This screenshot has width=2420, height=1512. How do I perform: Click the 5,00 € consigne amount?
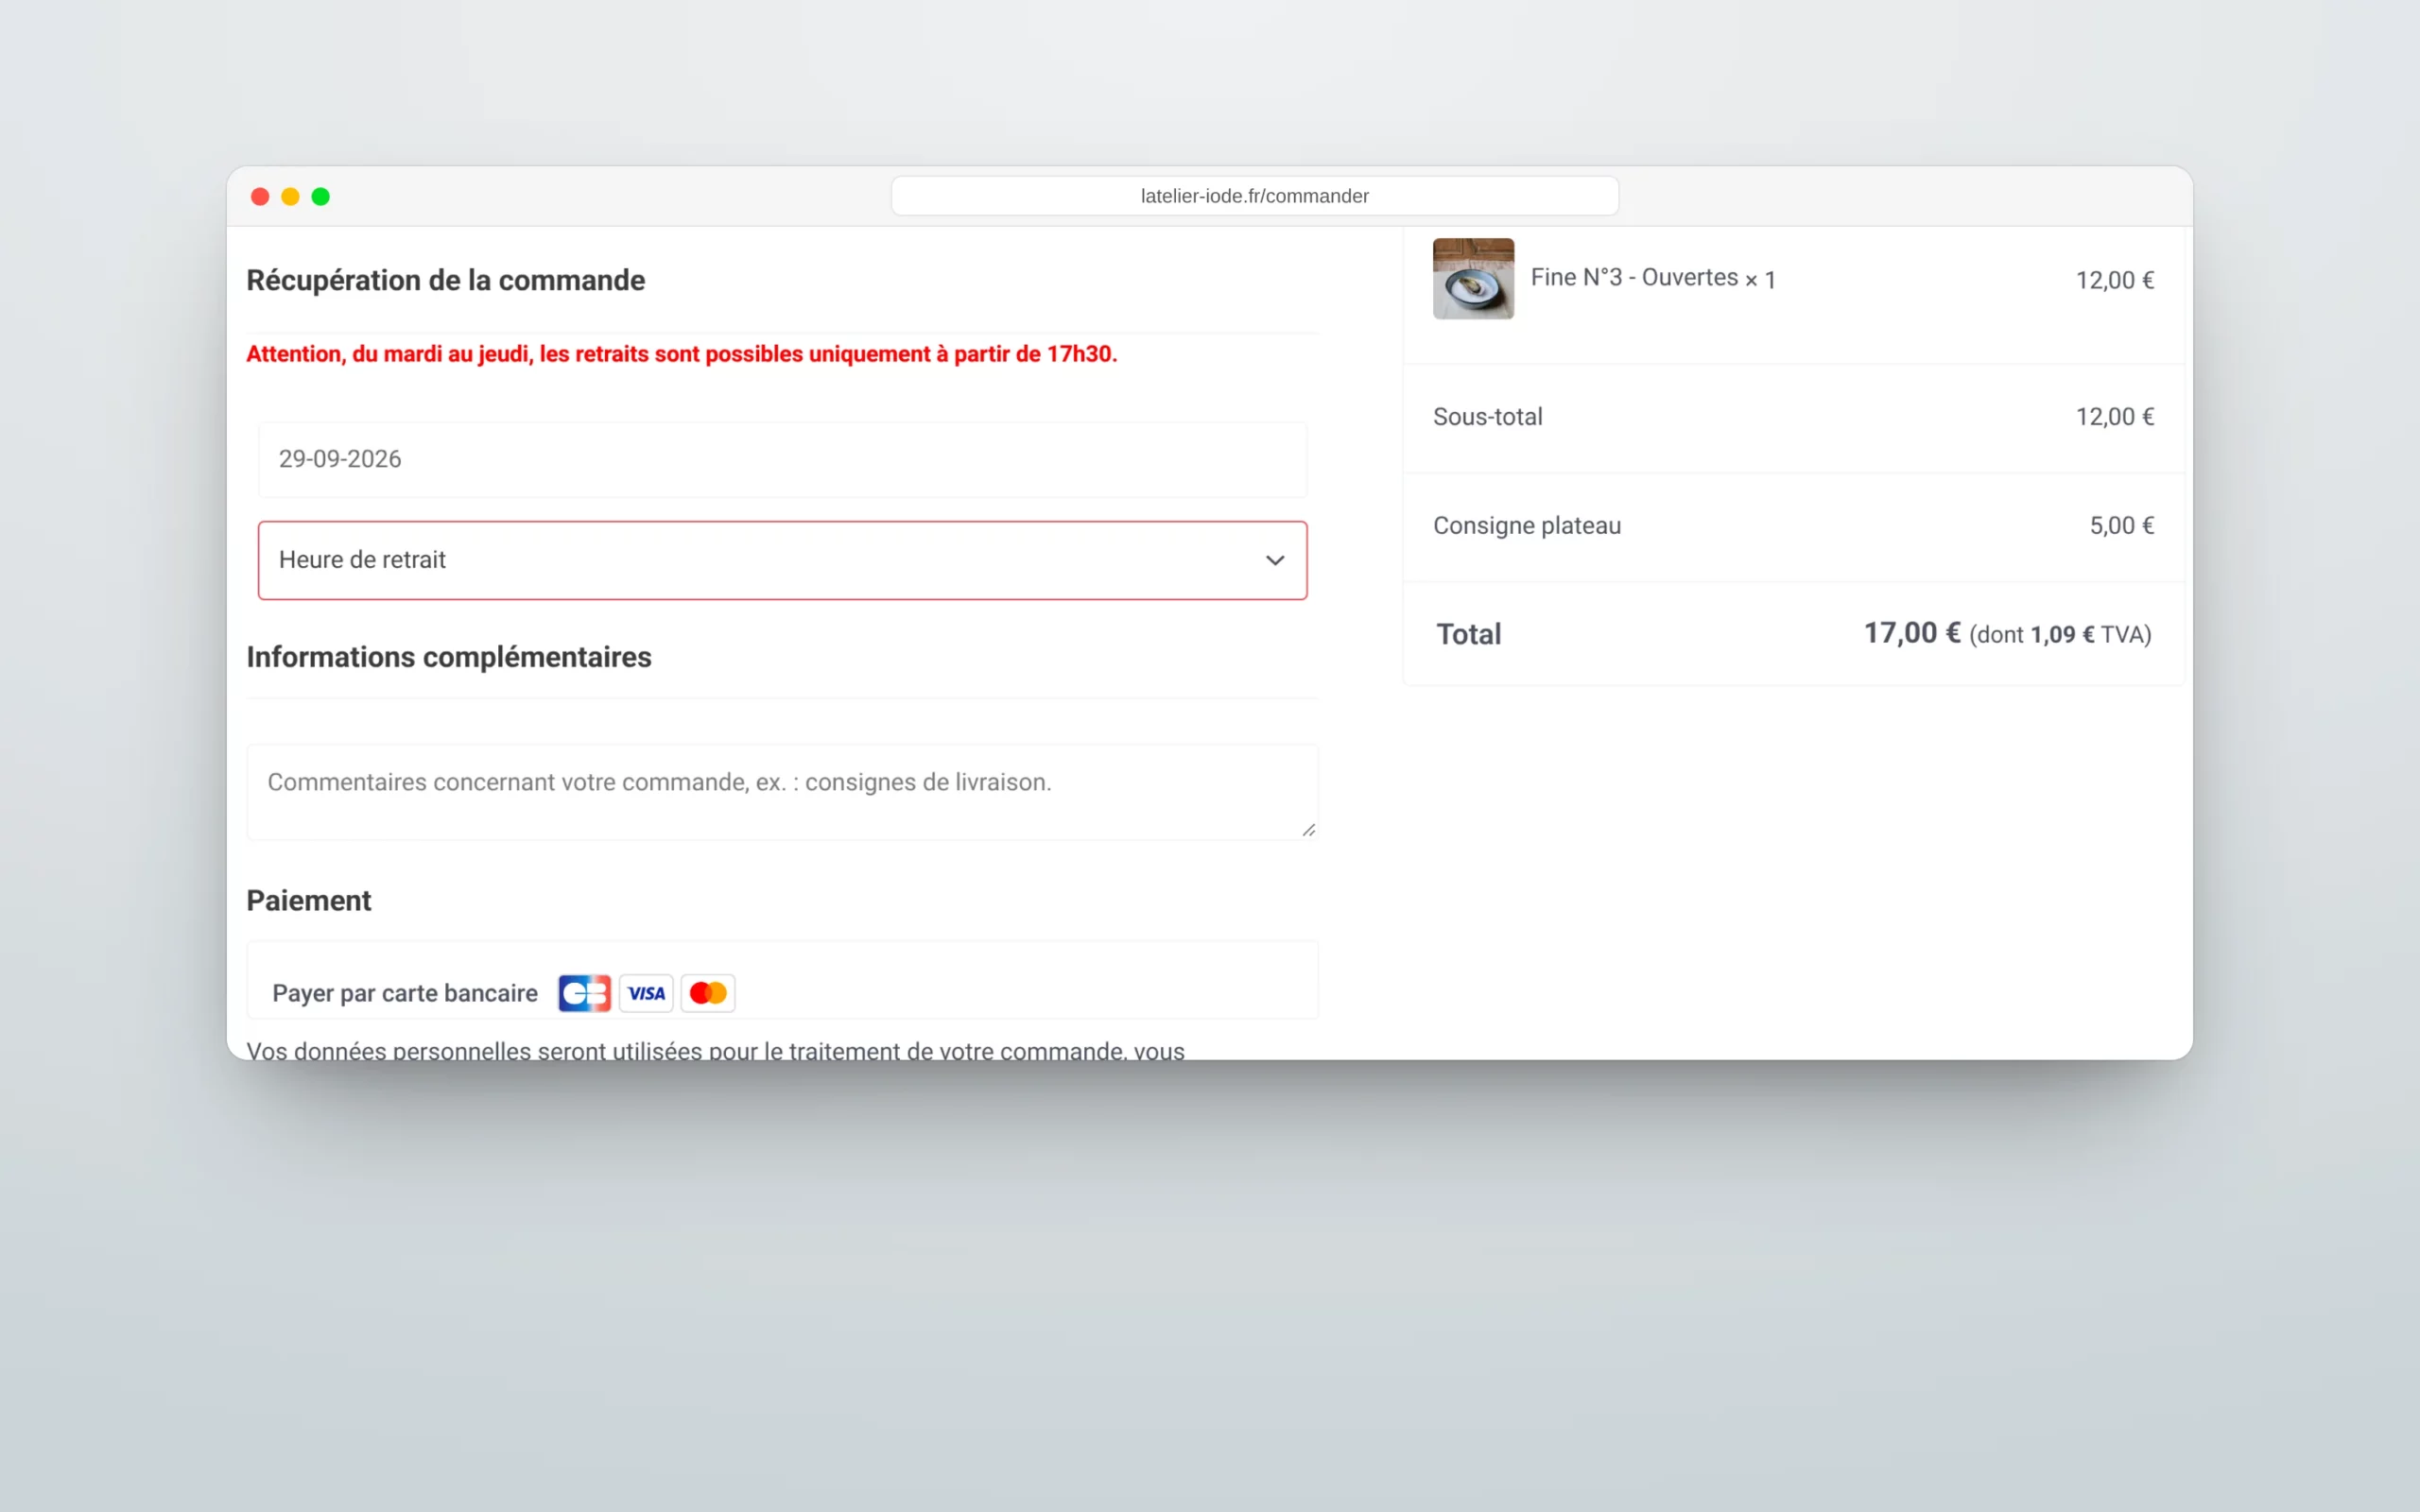[2121, 525]
